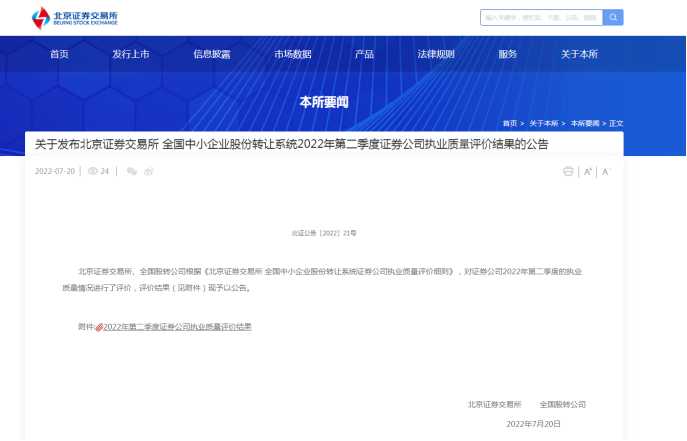
Task: Open the 信息披露 menu
Action: (x=212, y=54)
